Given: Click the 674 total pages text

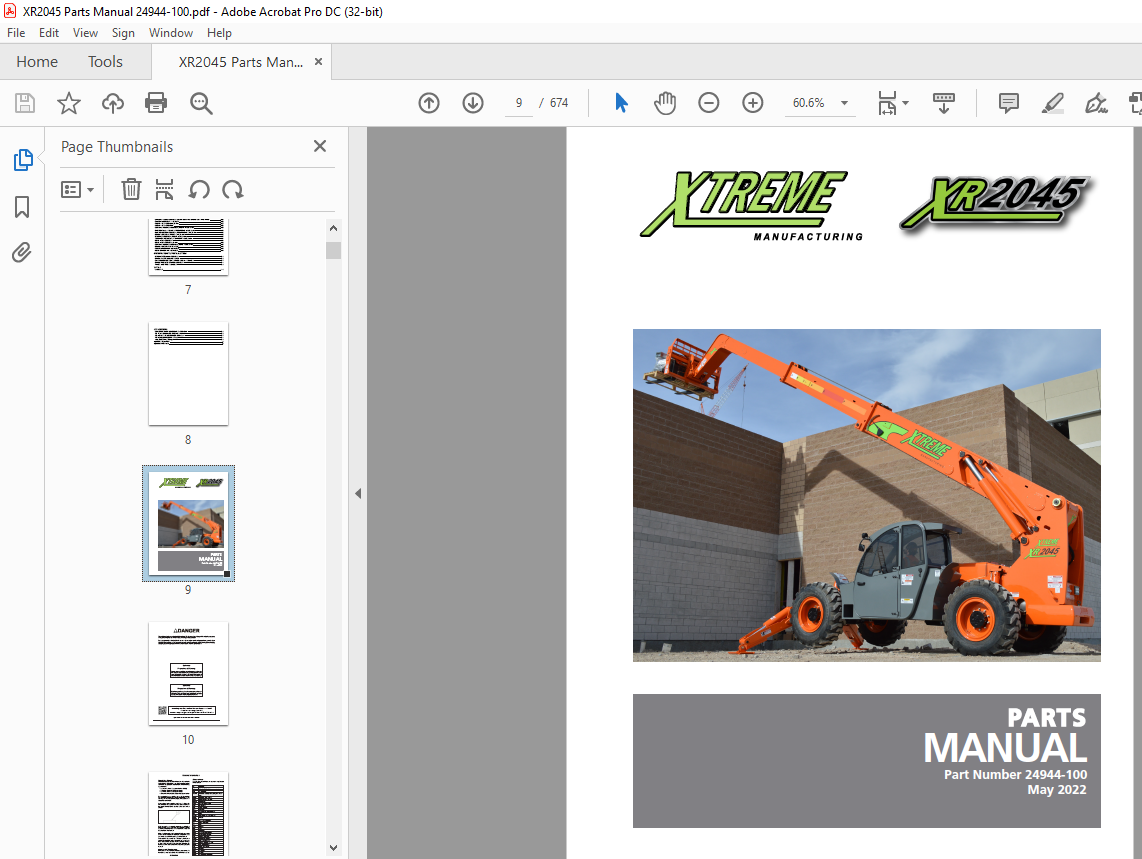Looking at the screenshot, I should [559, 103].
